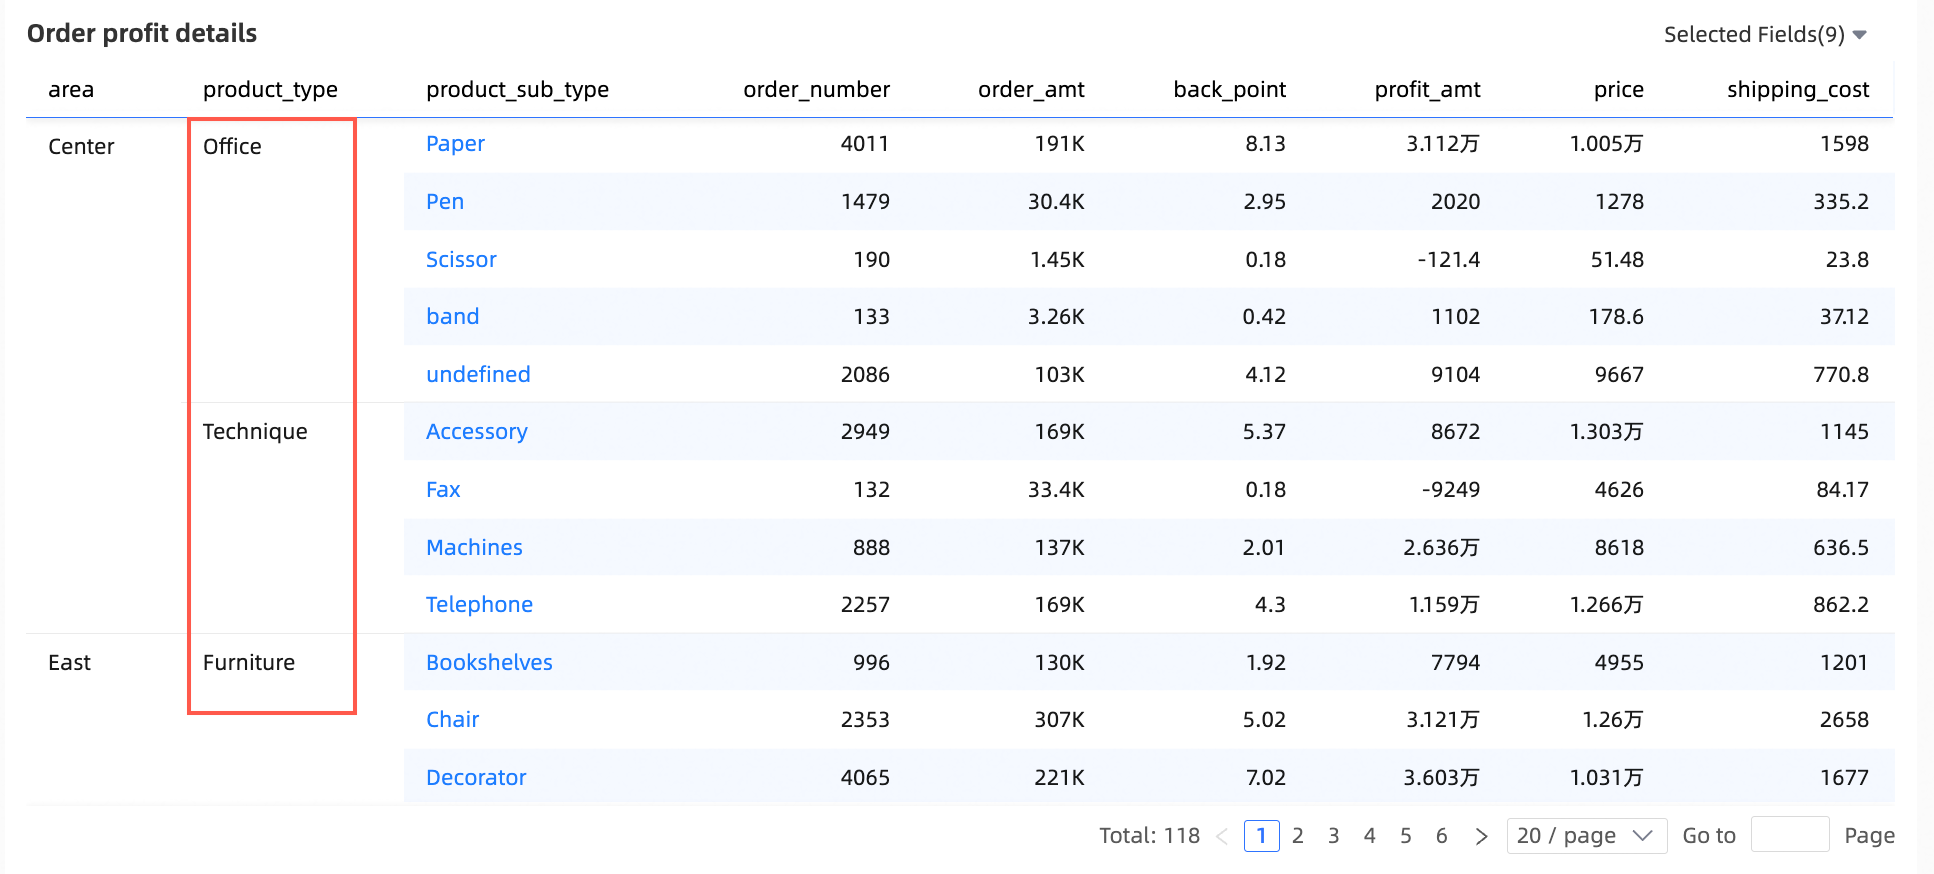Click the 7.02 back point cell
This screenshot has width=1934, height=874.
click(1265, 777)
